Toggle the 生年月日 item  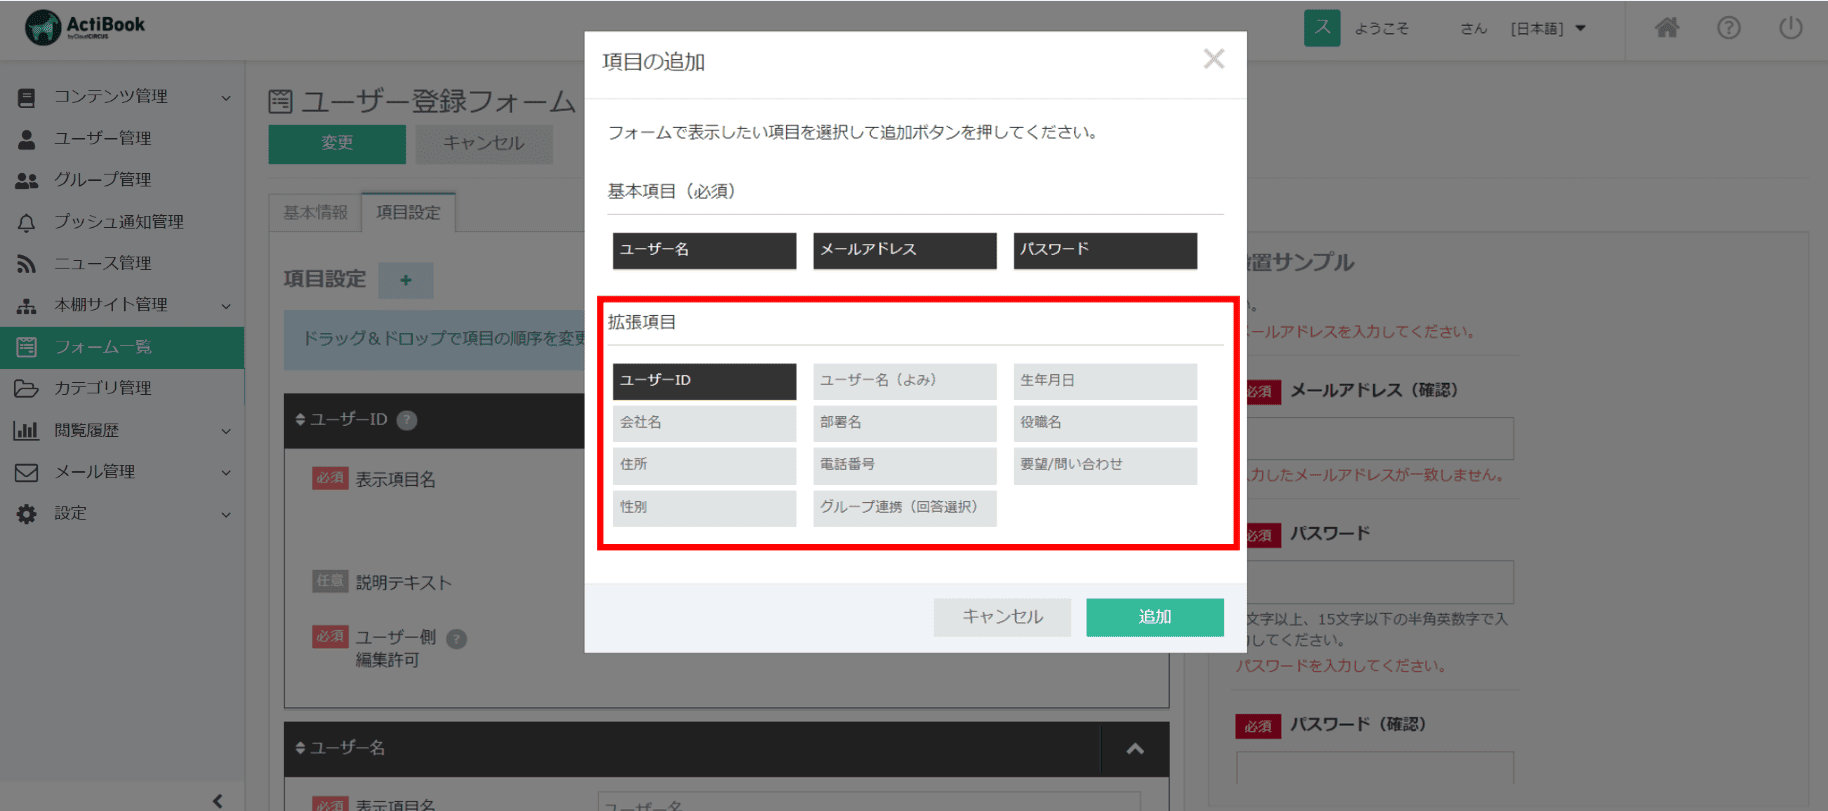(x=1105, y=381)
